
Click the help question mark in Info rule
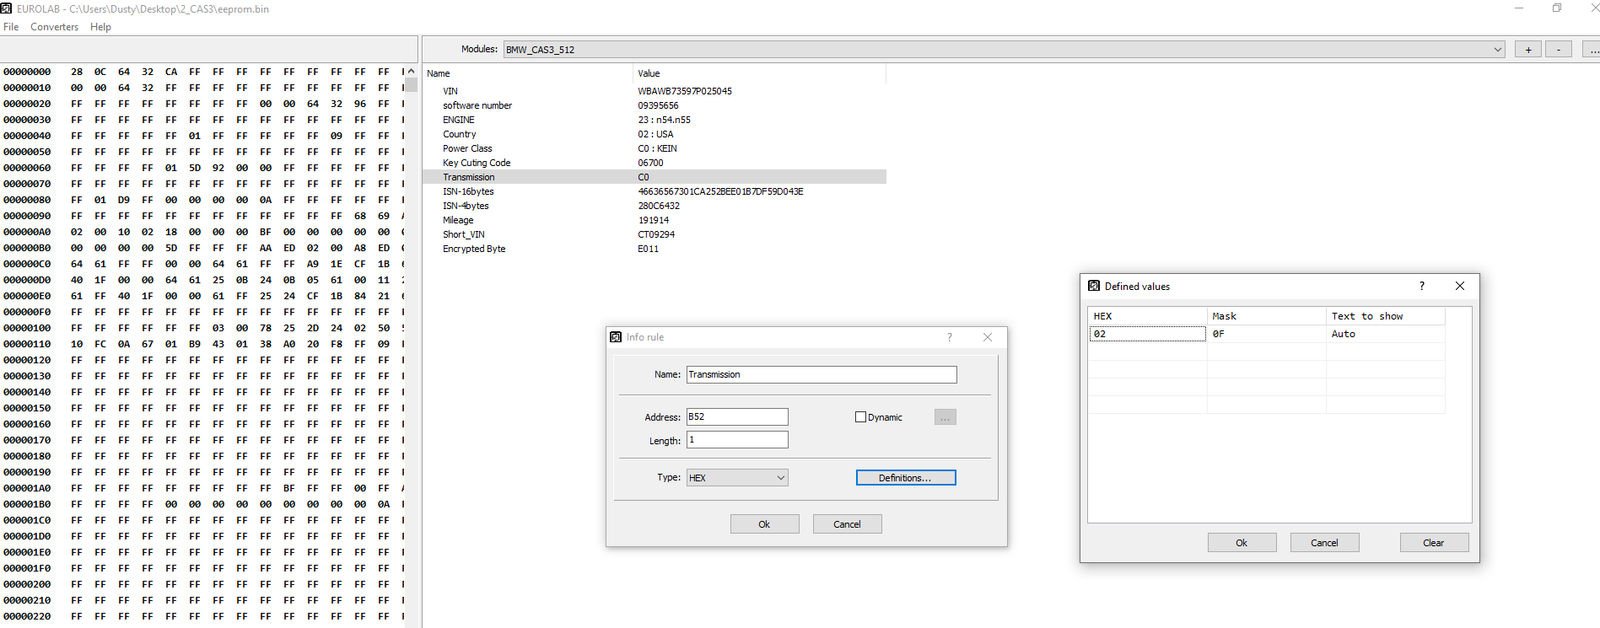(x=949, y=337)
